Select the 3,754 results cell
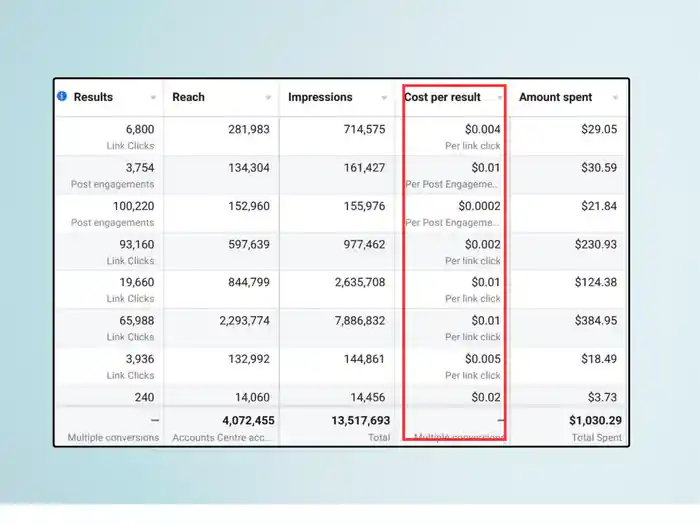 (140, 168)
